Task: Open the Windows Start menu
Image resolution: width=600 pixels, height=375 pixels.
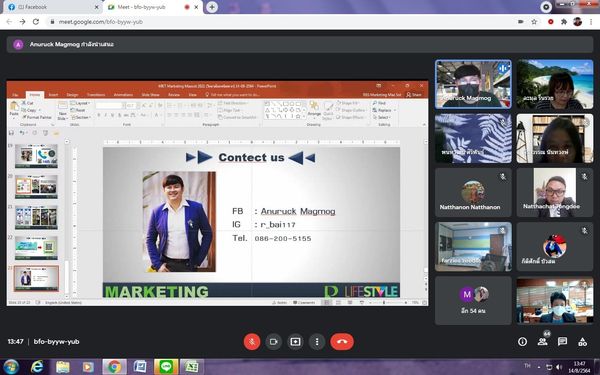Action: pyautogui.click(x=11, y=367)
